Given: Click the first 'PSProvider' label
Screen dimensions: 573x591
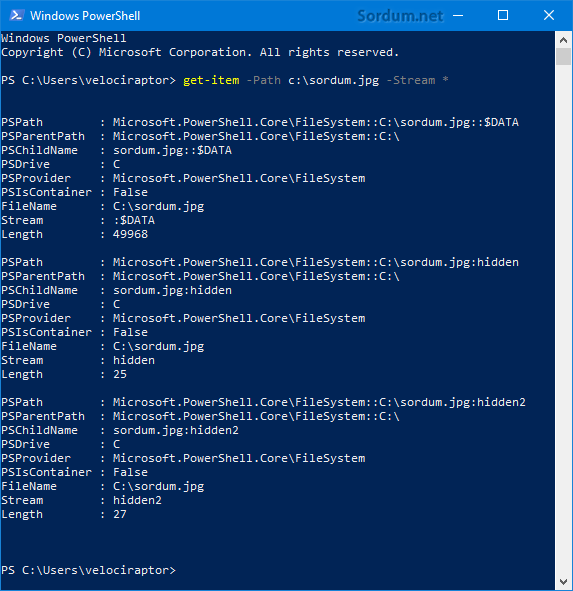Looking at the screenshot, I should (x=36, y=178).
